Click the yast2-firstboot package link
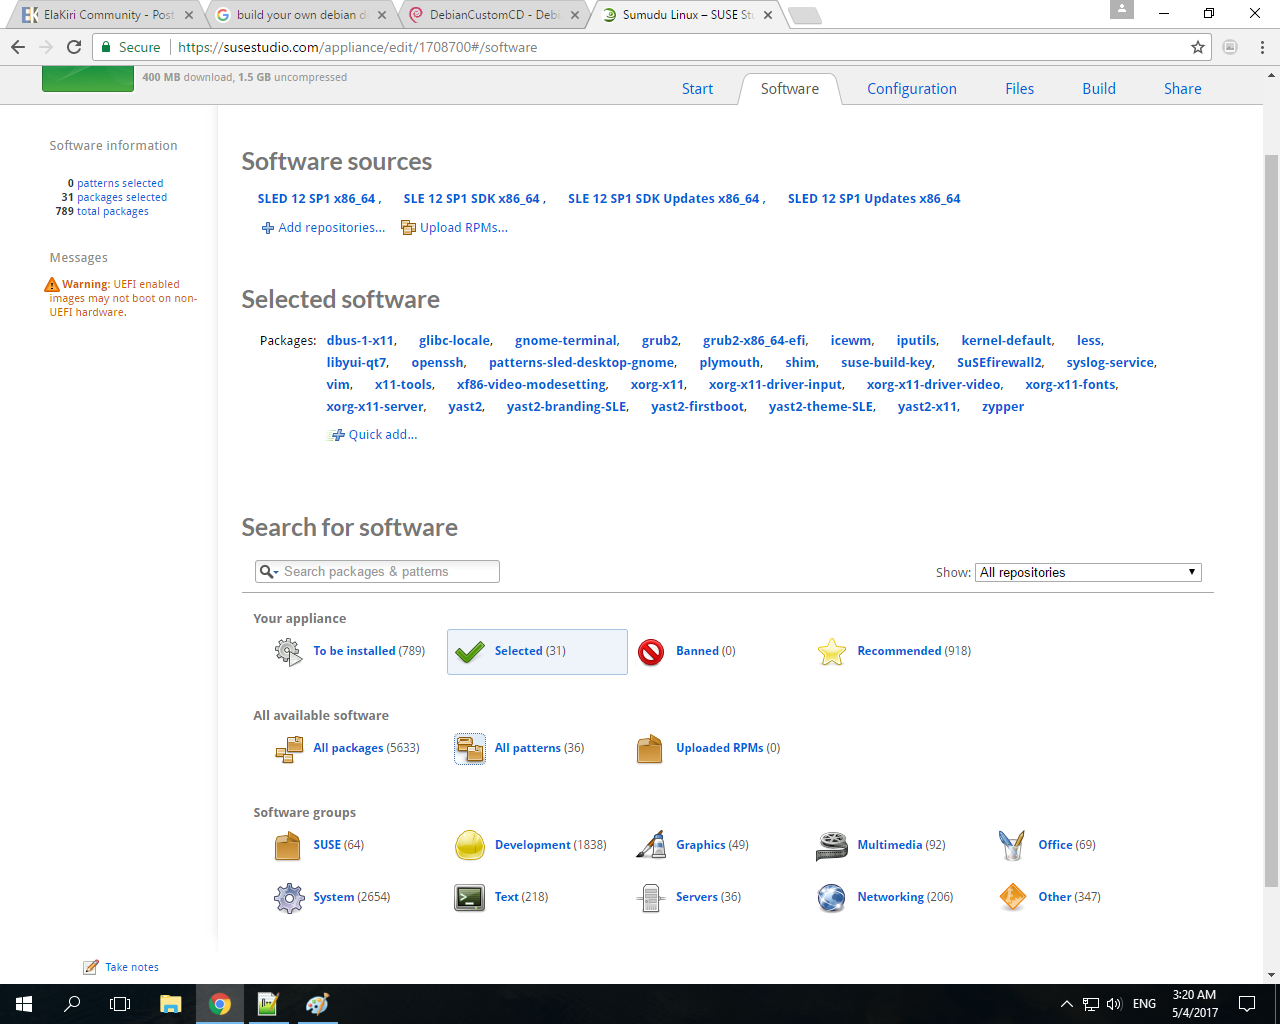Image resolution: width=1280 pixels, height=1024 pixels. 698,407
